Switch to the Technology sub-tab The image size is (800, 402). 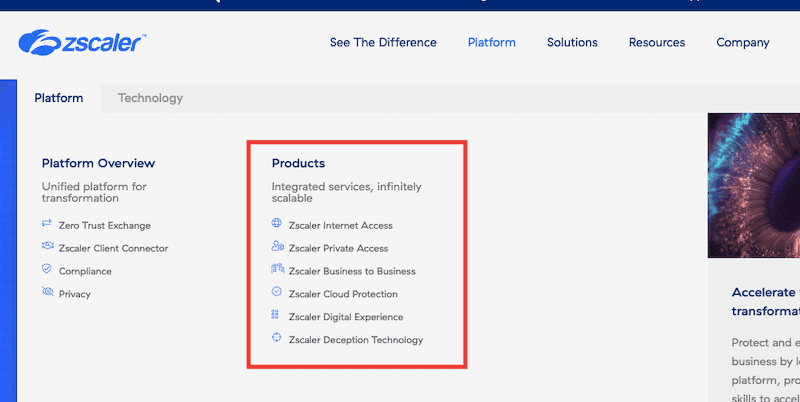point(151,98)
